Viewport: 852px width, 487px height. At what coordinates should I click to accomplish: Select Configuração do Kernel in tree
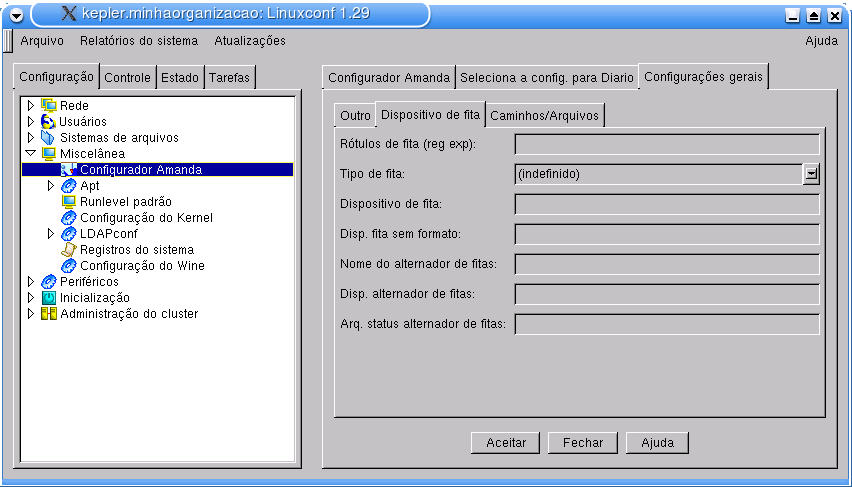point(146,218)
